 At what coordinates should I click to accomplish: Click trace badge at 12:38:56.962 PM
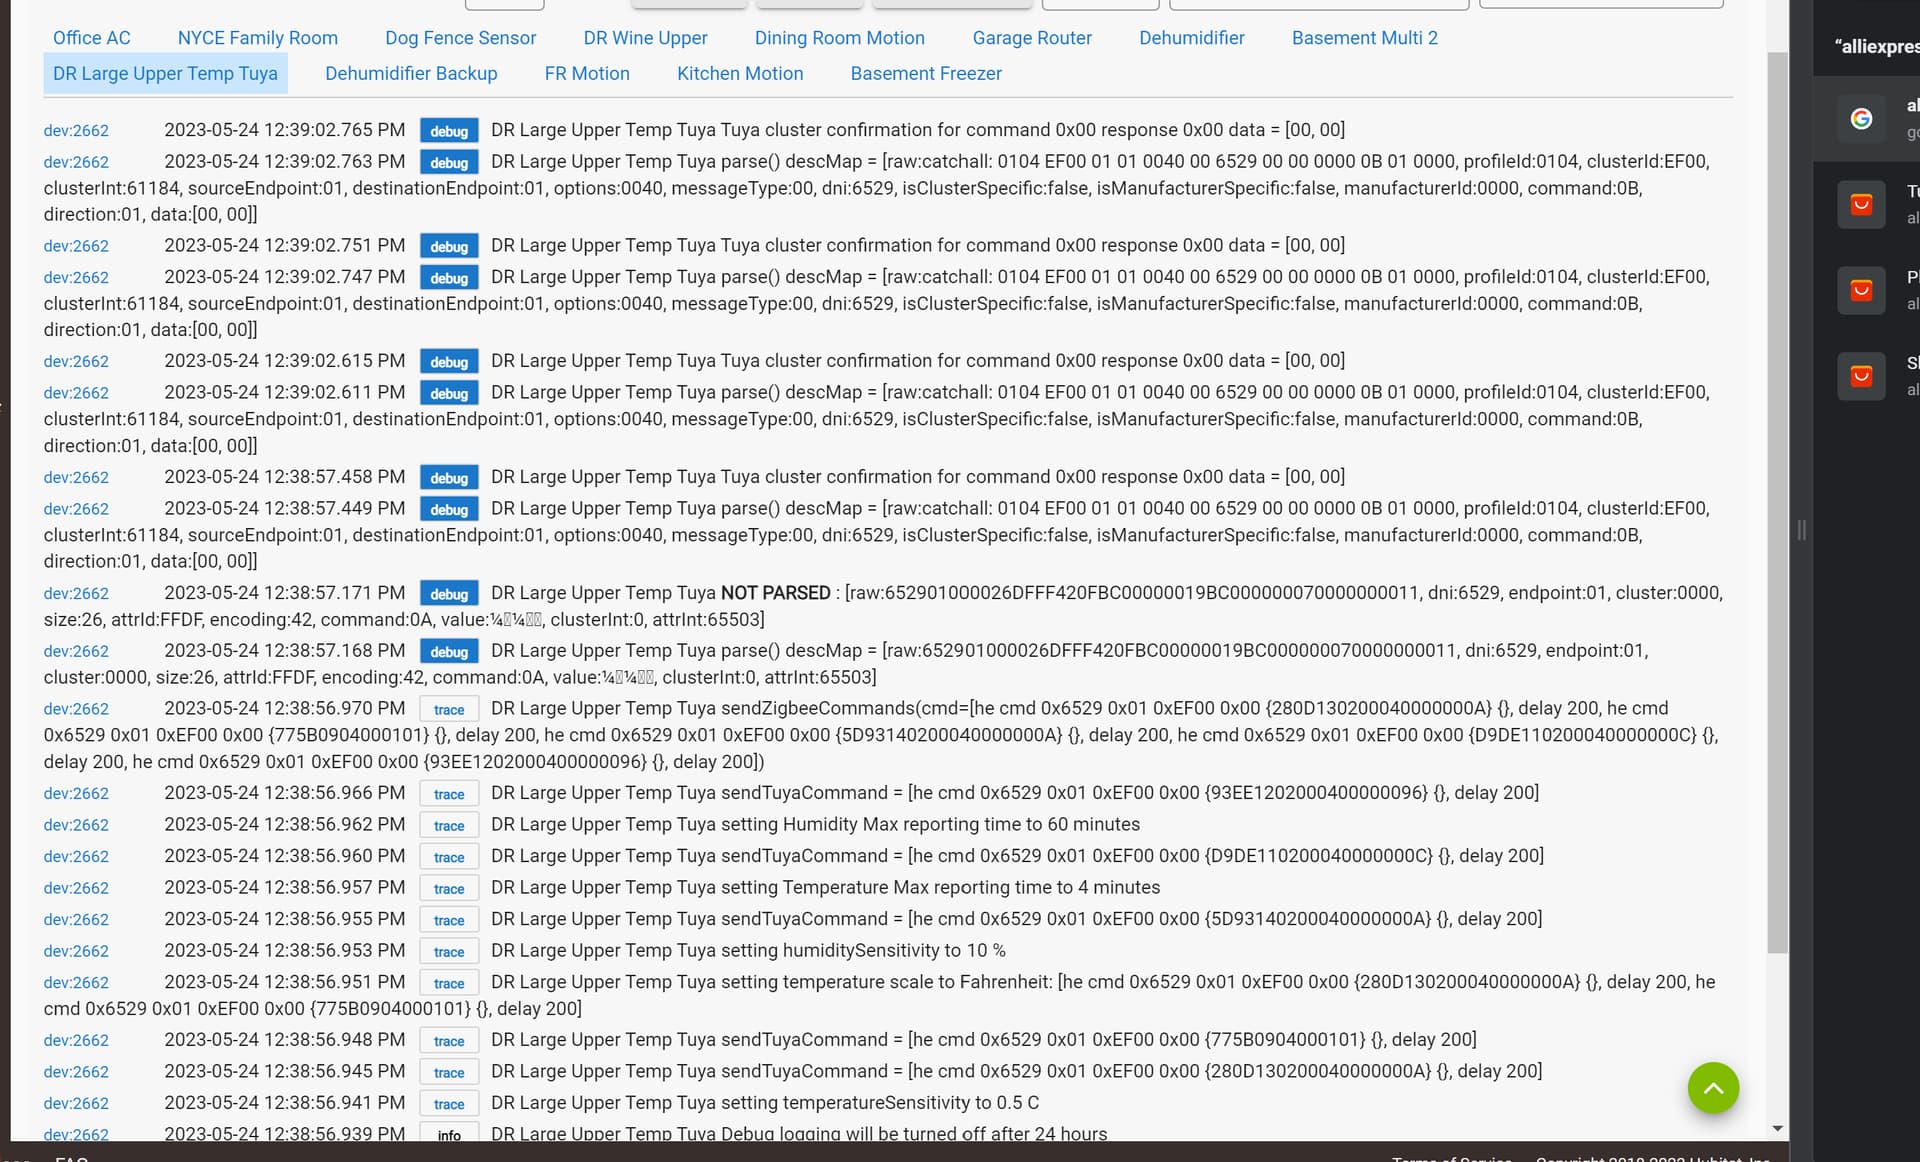(x=449, y=825)
